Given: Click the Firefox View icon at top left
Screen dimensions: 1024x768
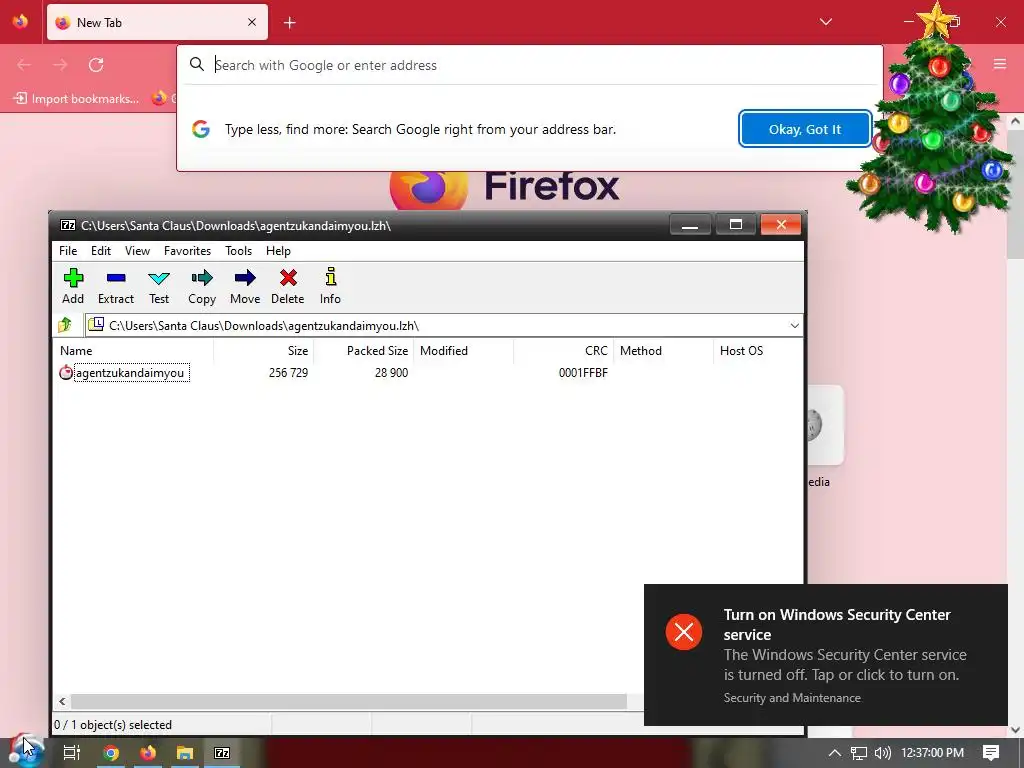Looking at the screenshot, I should tap(20, 22).
